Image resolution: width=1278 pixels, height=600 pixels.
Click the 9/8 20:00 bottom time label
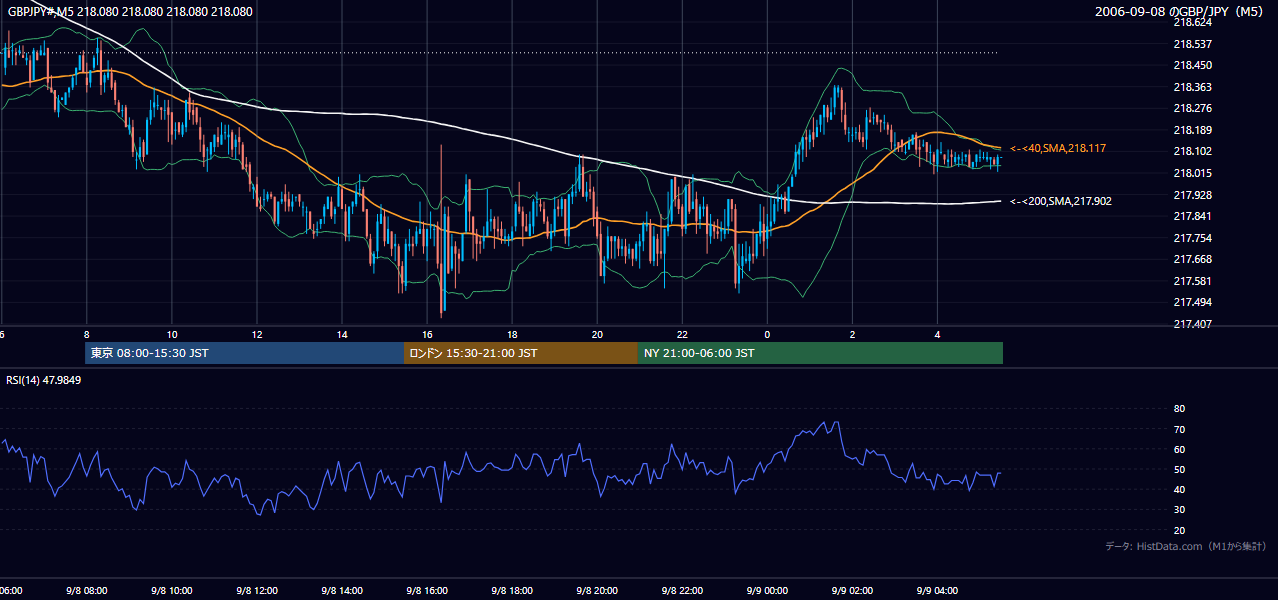[597, 590]
